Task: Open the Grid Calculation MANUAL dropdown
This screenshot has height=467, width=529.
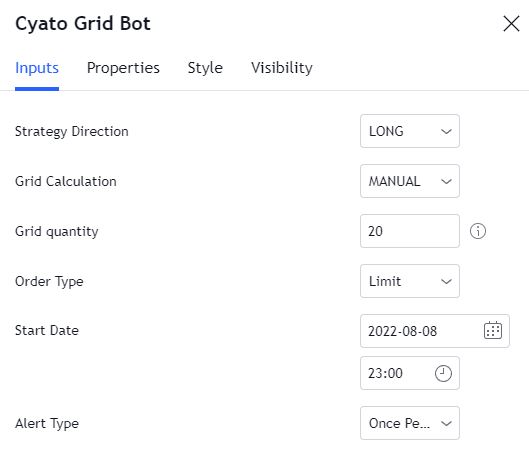Action: 410,181
